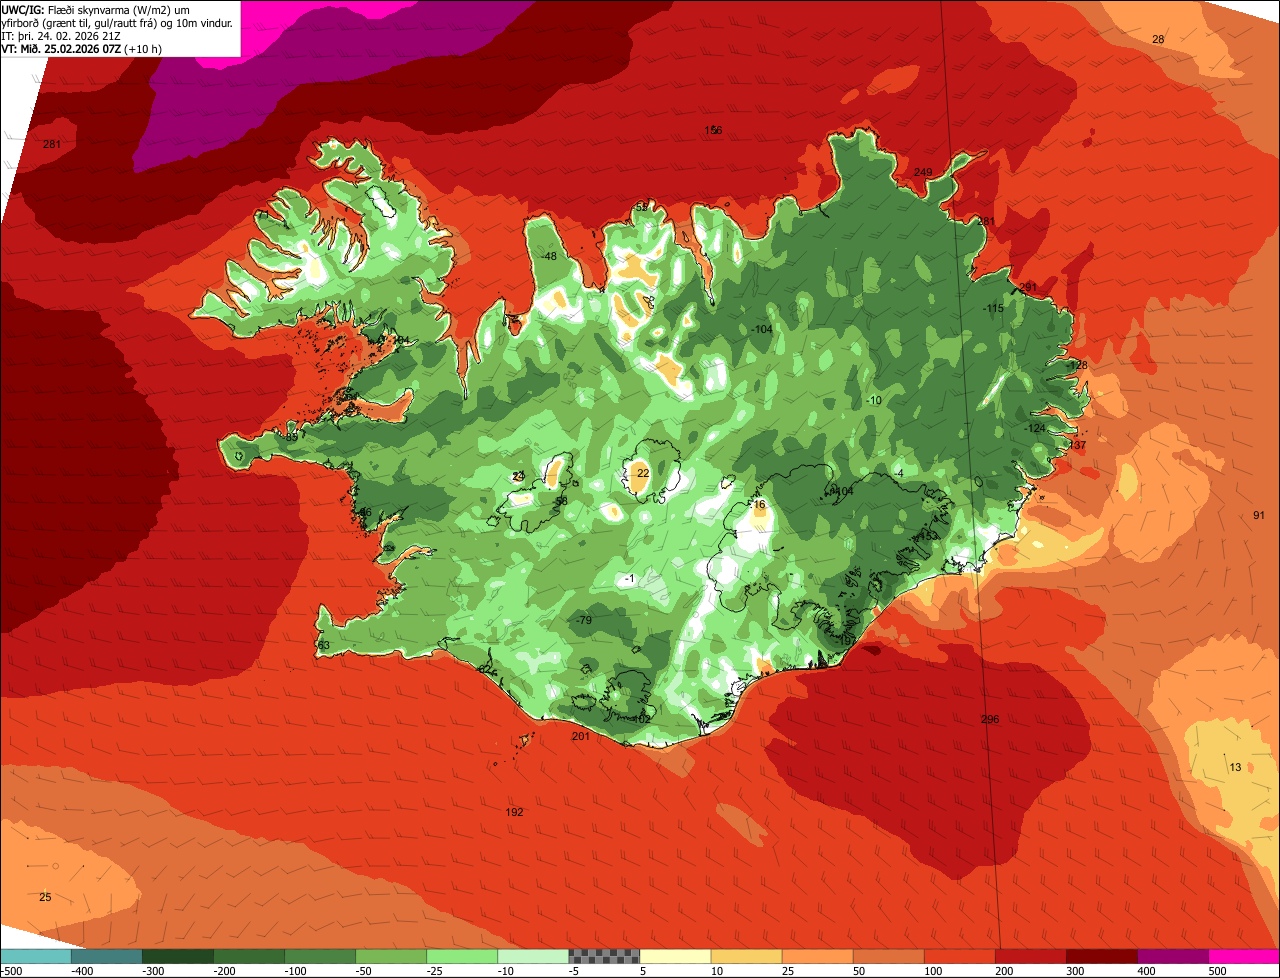This screenshot has width=1280, height=978.
Task: Click the '16' value in central Iceland
Action: click(x=759, y=505)
